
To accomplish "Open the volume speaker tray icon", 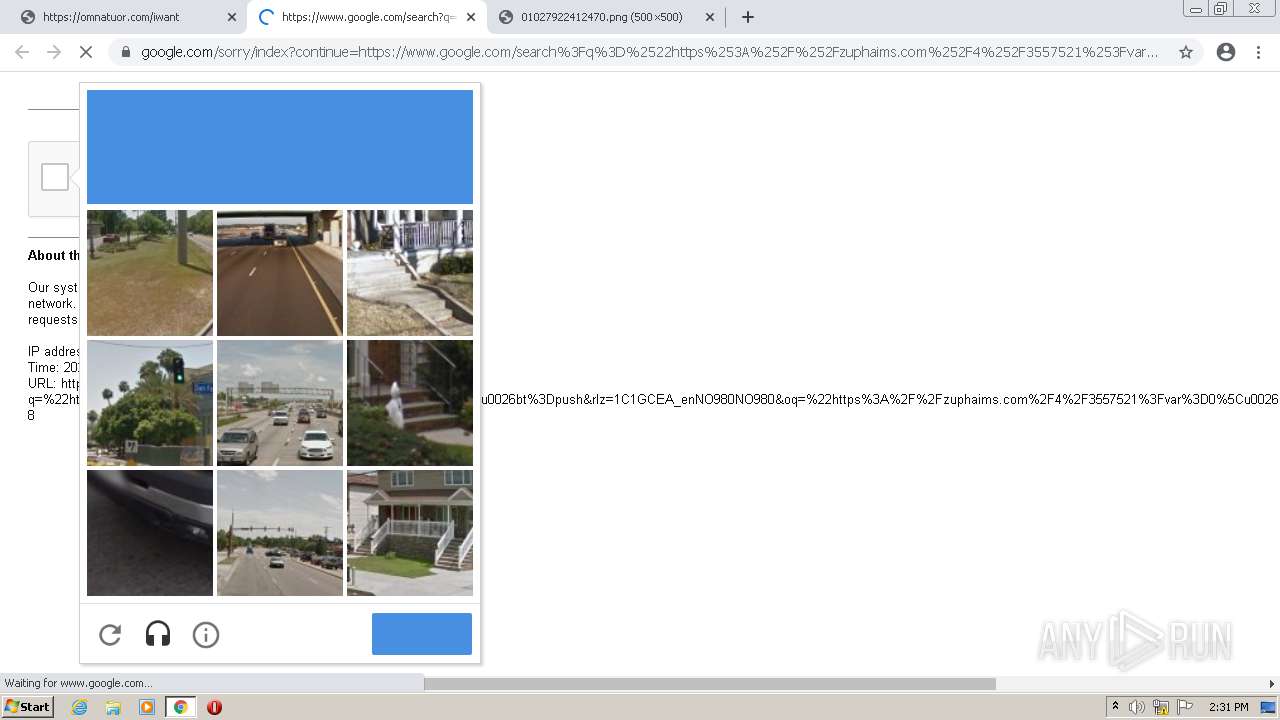I will [x=1137, y=707].
